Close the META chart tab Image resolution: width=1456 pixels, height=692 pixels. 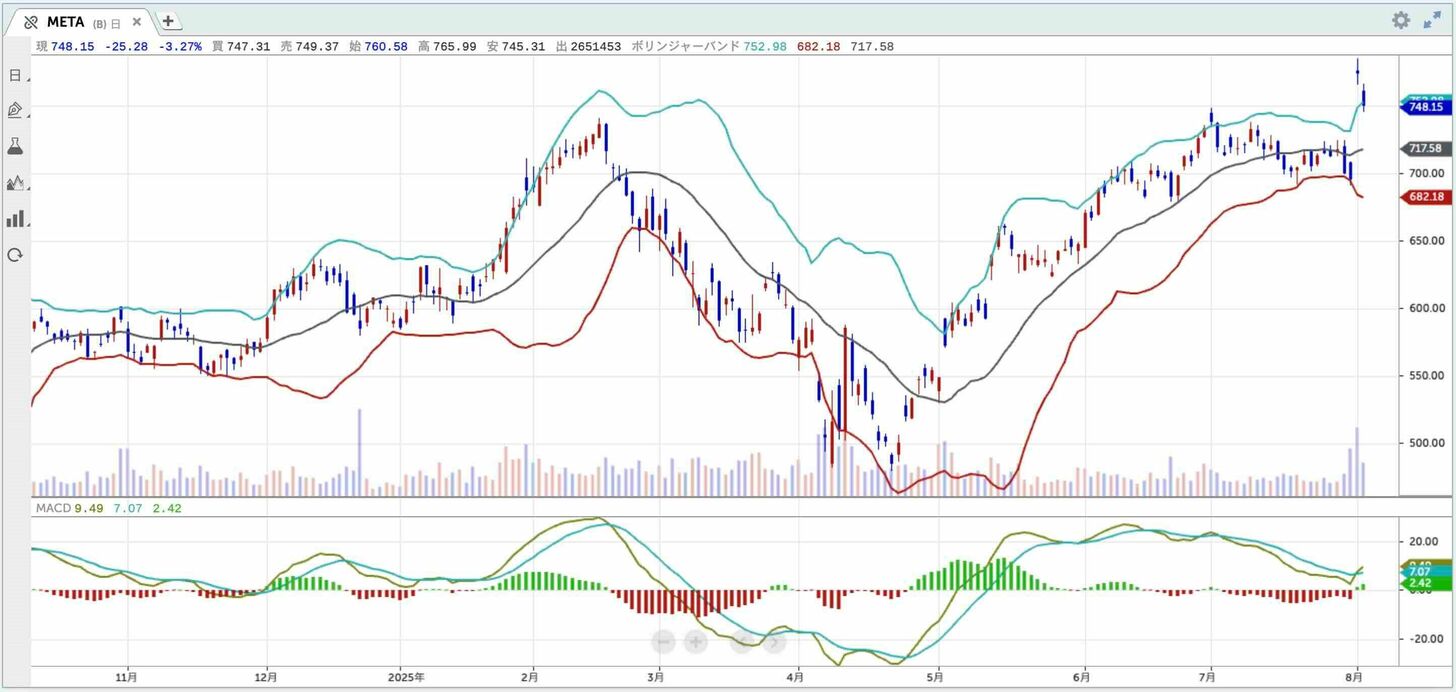pos(137,21)
